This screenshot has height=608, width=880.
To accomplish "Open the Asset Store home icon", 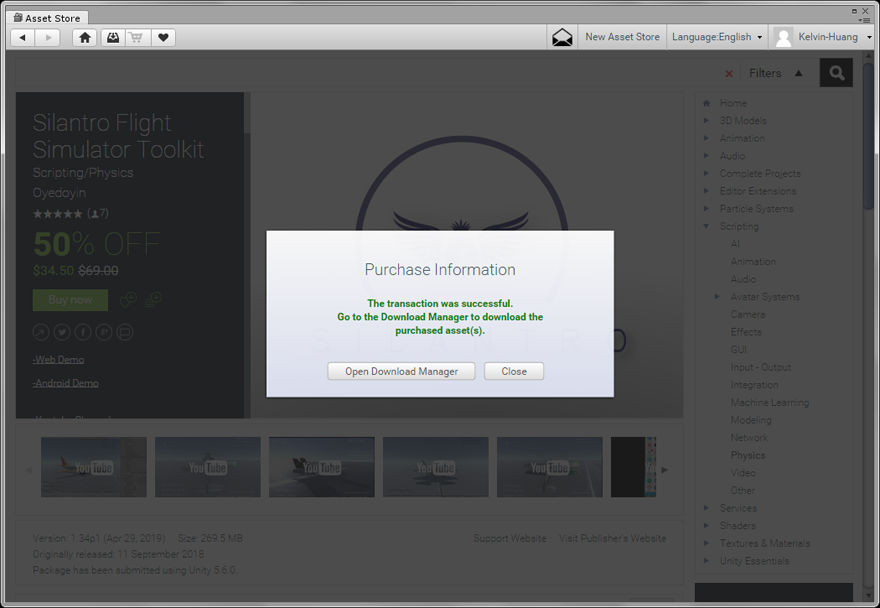I will tap(85, 38).
